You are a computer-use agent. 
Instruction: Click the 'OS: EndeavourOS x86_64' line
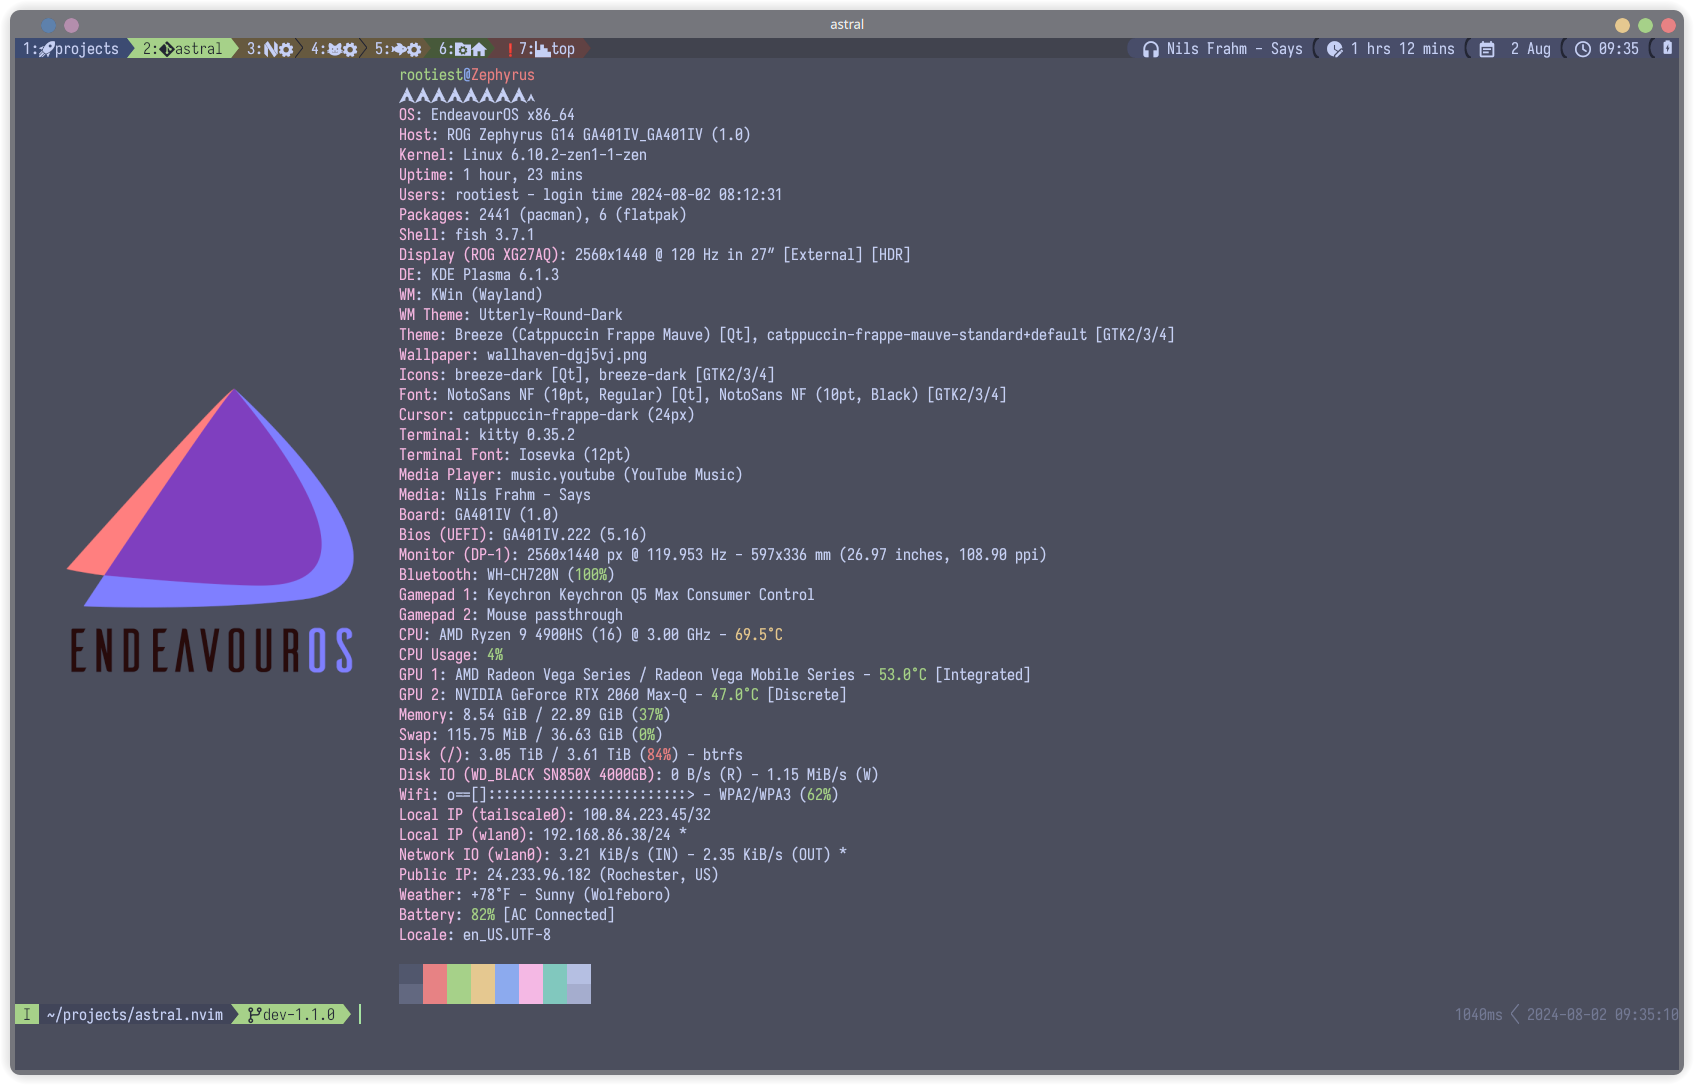(487, 115)
